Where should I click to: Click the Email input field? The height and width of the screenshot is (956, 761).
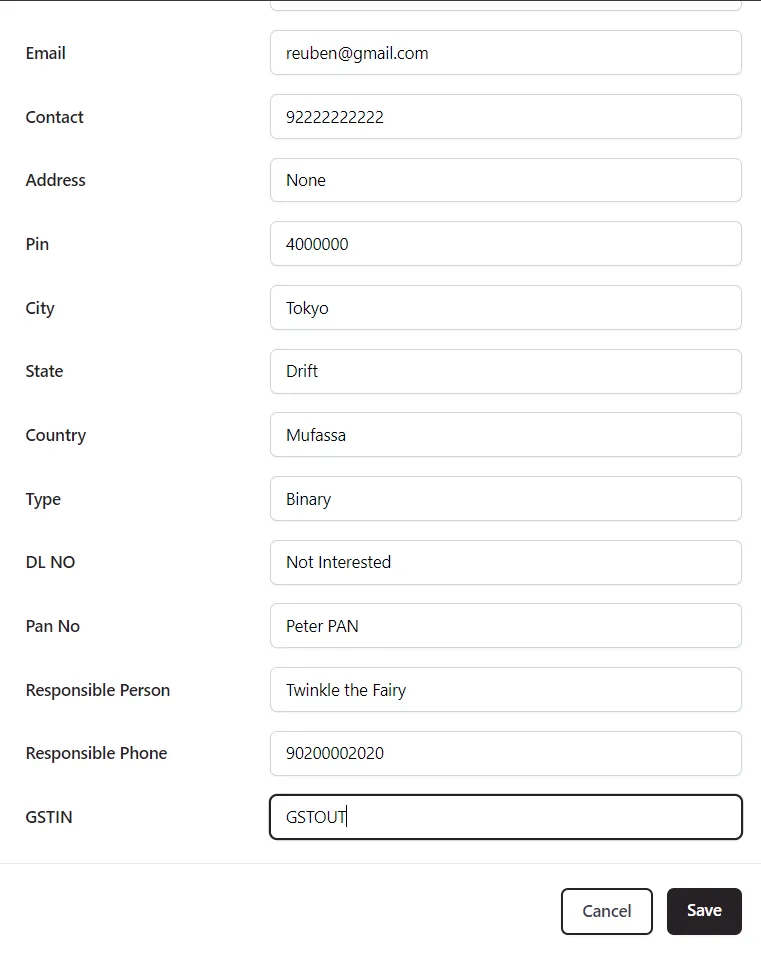[x=505, y=53]
